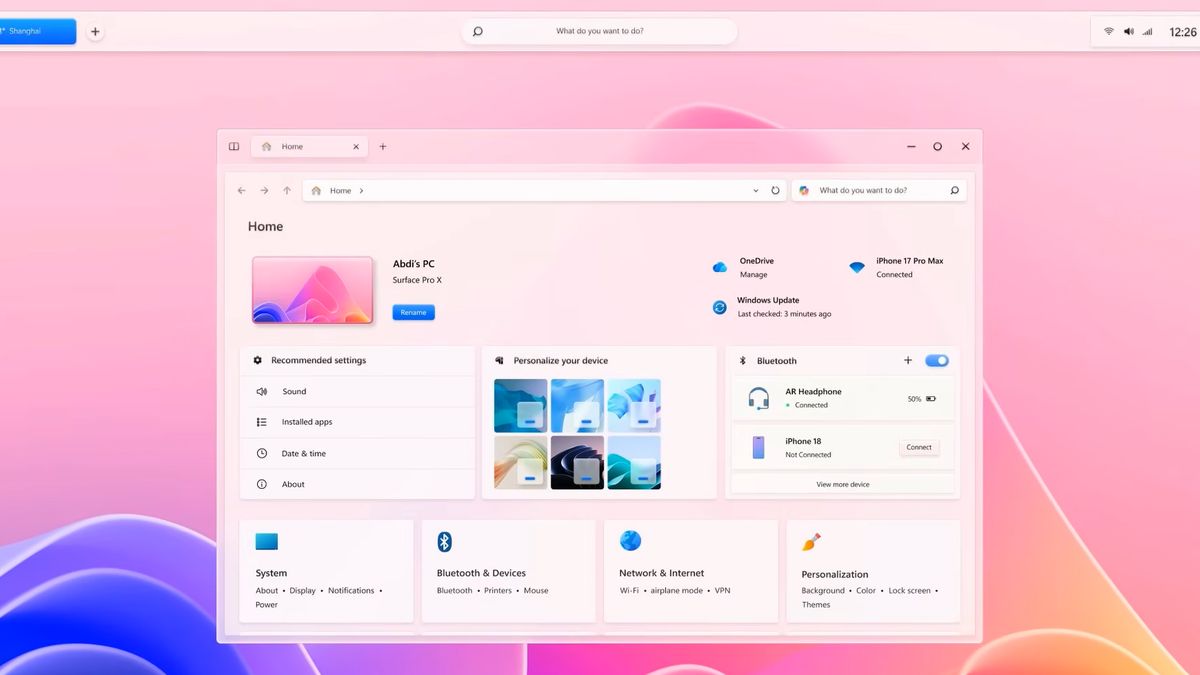Click the Windows Update sync icon
This screenshot has width=1200, height=675.
point(719,307)
